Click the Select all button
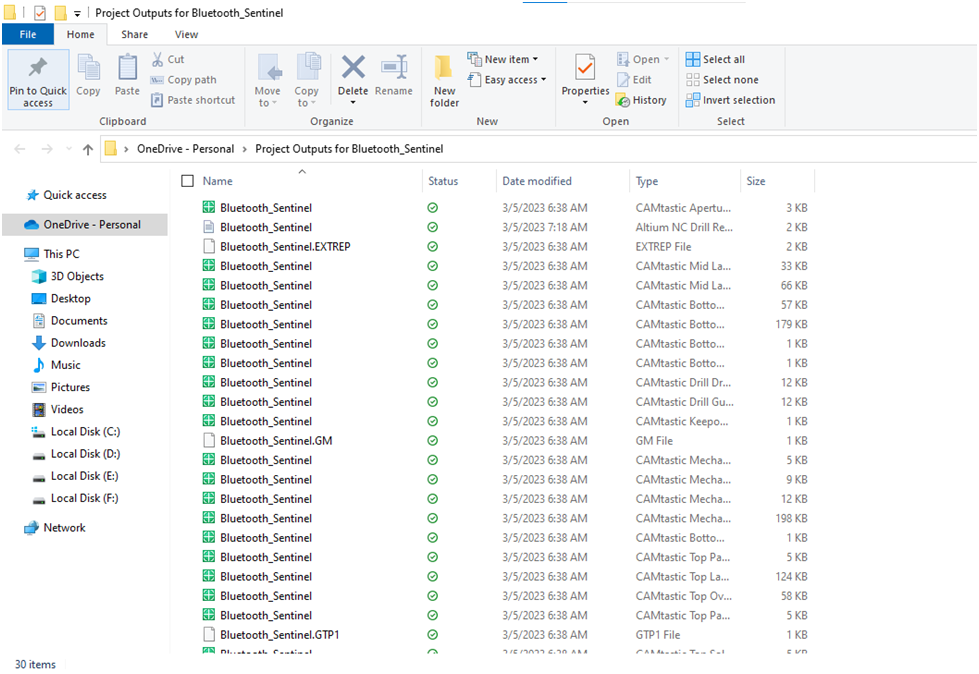The image size is (979, 674). click(x=715, y=59)
